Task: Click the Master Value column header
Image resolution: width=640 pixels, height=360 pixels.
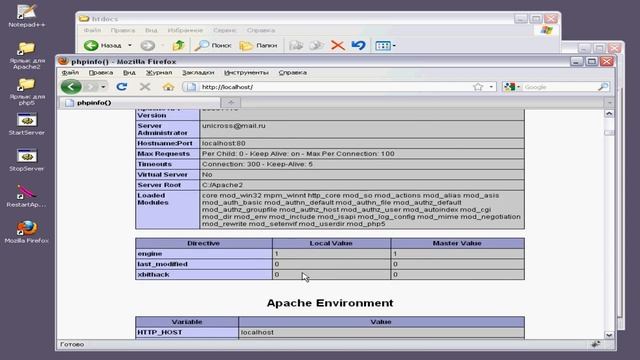Action: (x=457, y=243)
